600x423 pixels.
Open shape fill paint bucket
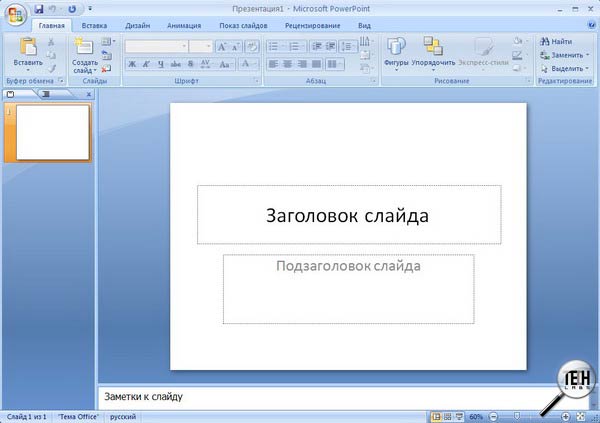[x=520, y=41]
